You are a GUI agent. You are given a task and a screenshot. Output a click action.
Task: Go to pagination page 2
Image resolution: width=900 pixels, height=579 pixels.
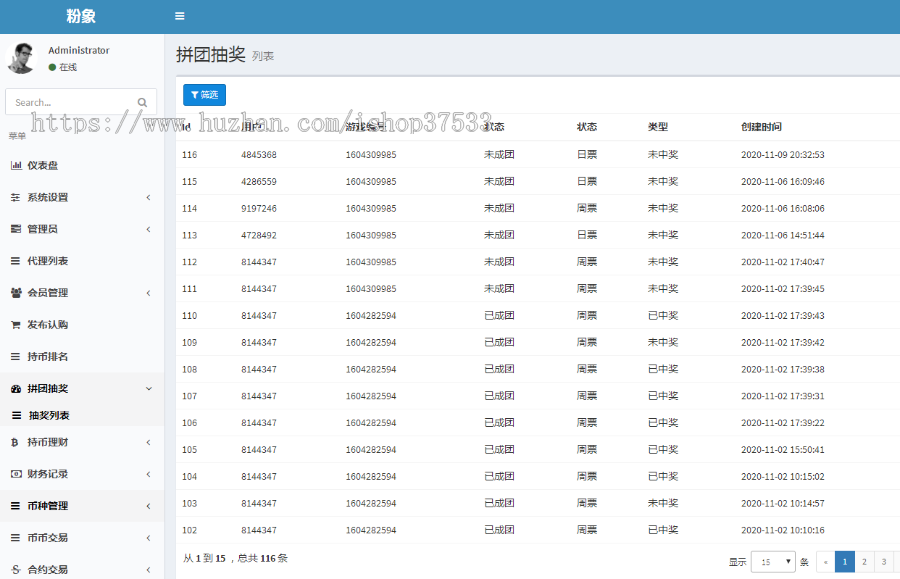coord(864,562)
